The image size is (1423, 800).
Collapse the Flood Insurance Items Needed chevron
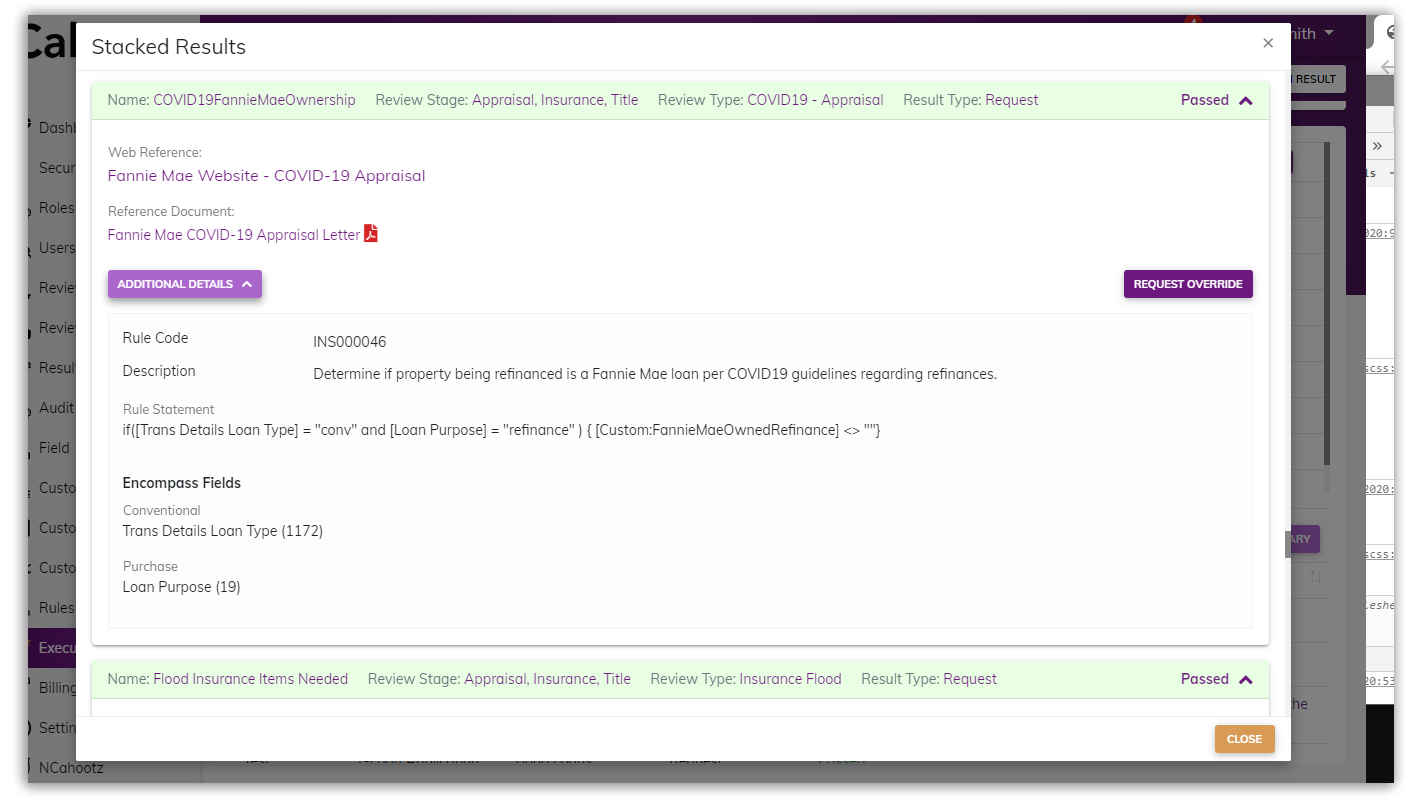coord(1246,679)
